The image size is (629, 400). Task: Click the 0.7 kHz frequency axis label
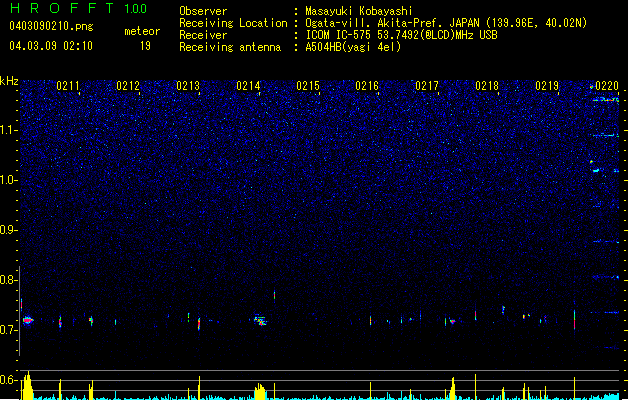[9, 330]
